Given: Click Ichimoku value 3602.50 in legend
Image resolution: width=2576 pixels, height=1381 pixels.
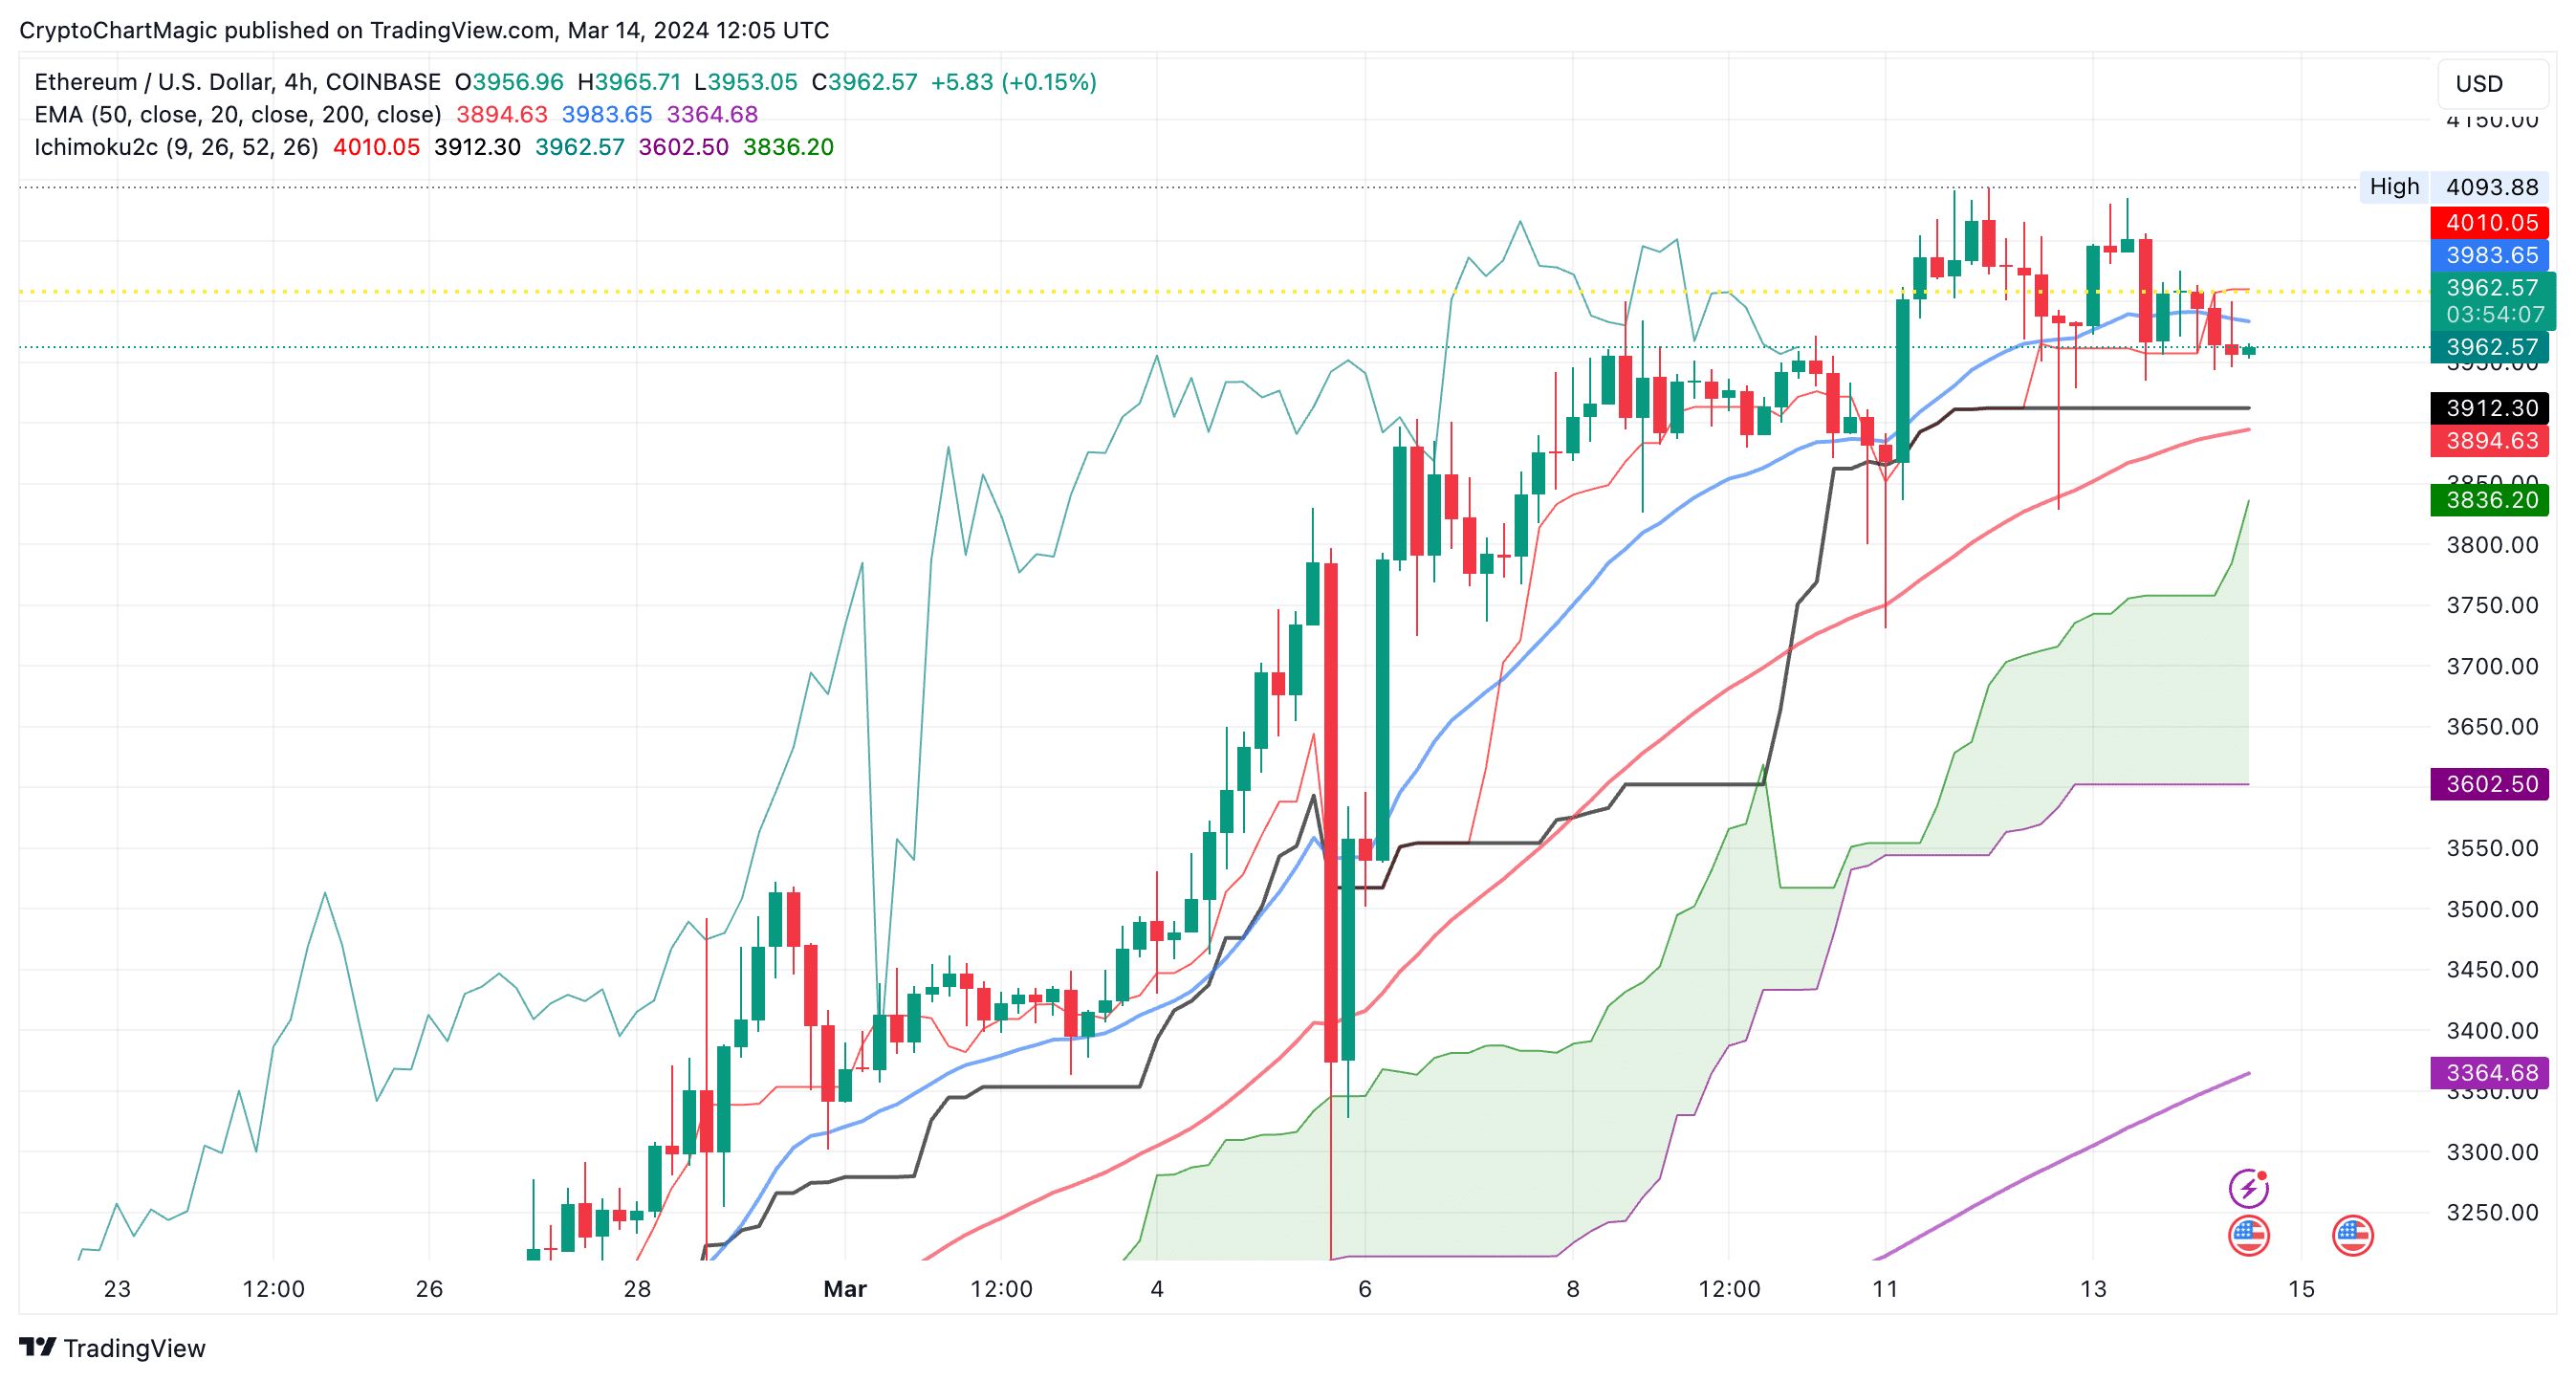Looking at the screenshot, I should pos(684,147).
